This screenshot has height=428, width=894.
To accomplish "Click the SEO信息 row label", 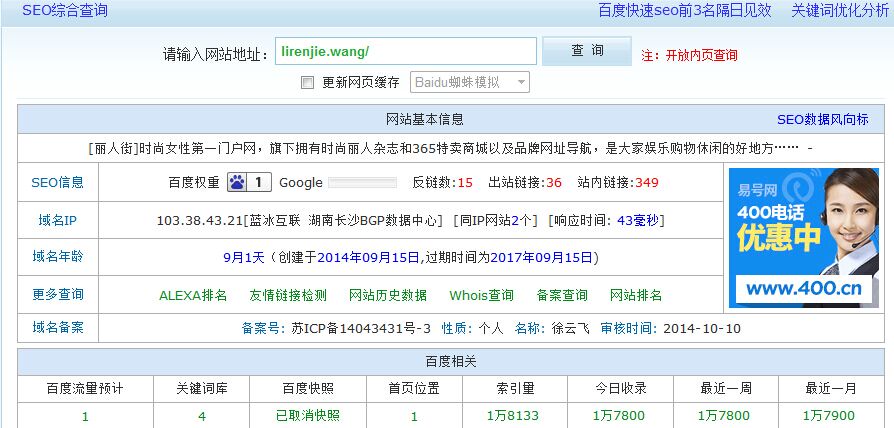I will click(x=58, y=182).
